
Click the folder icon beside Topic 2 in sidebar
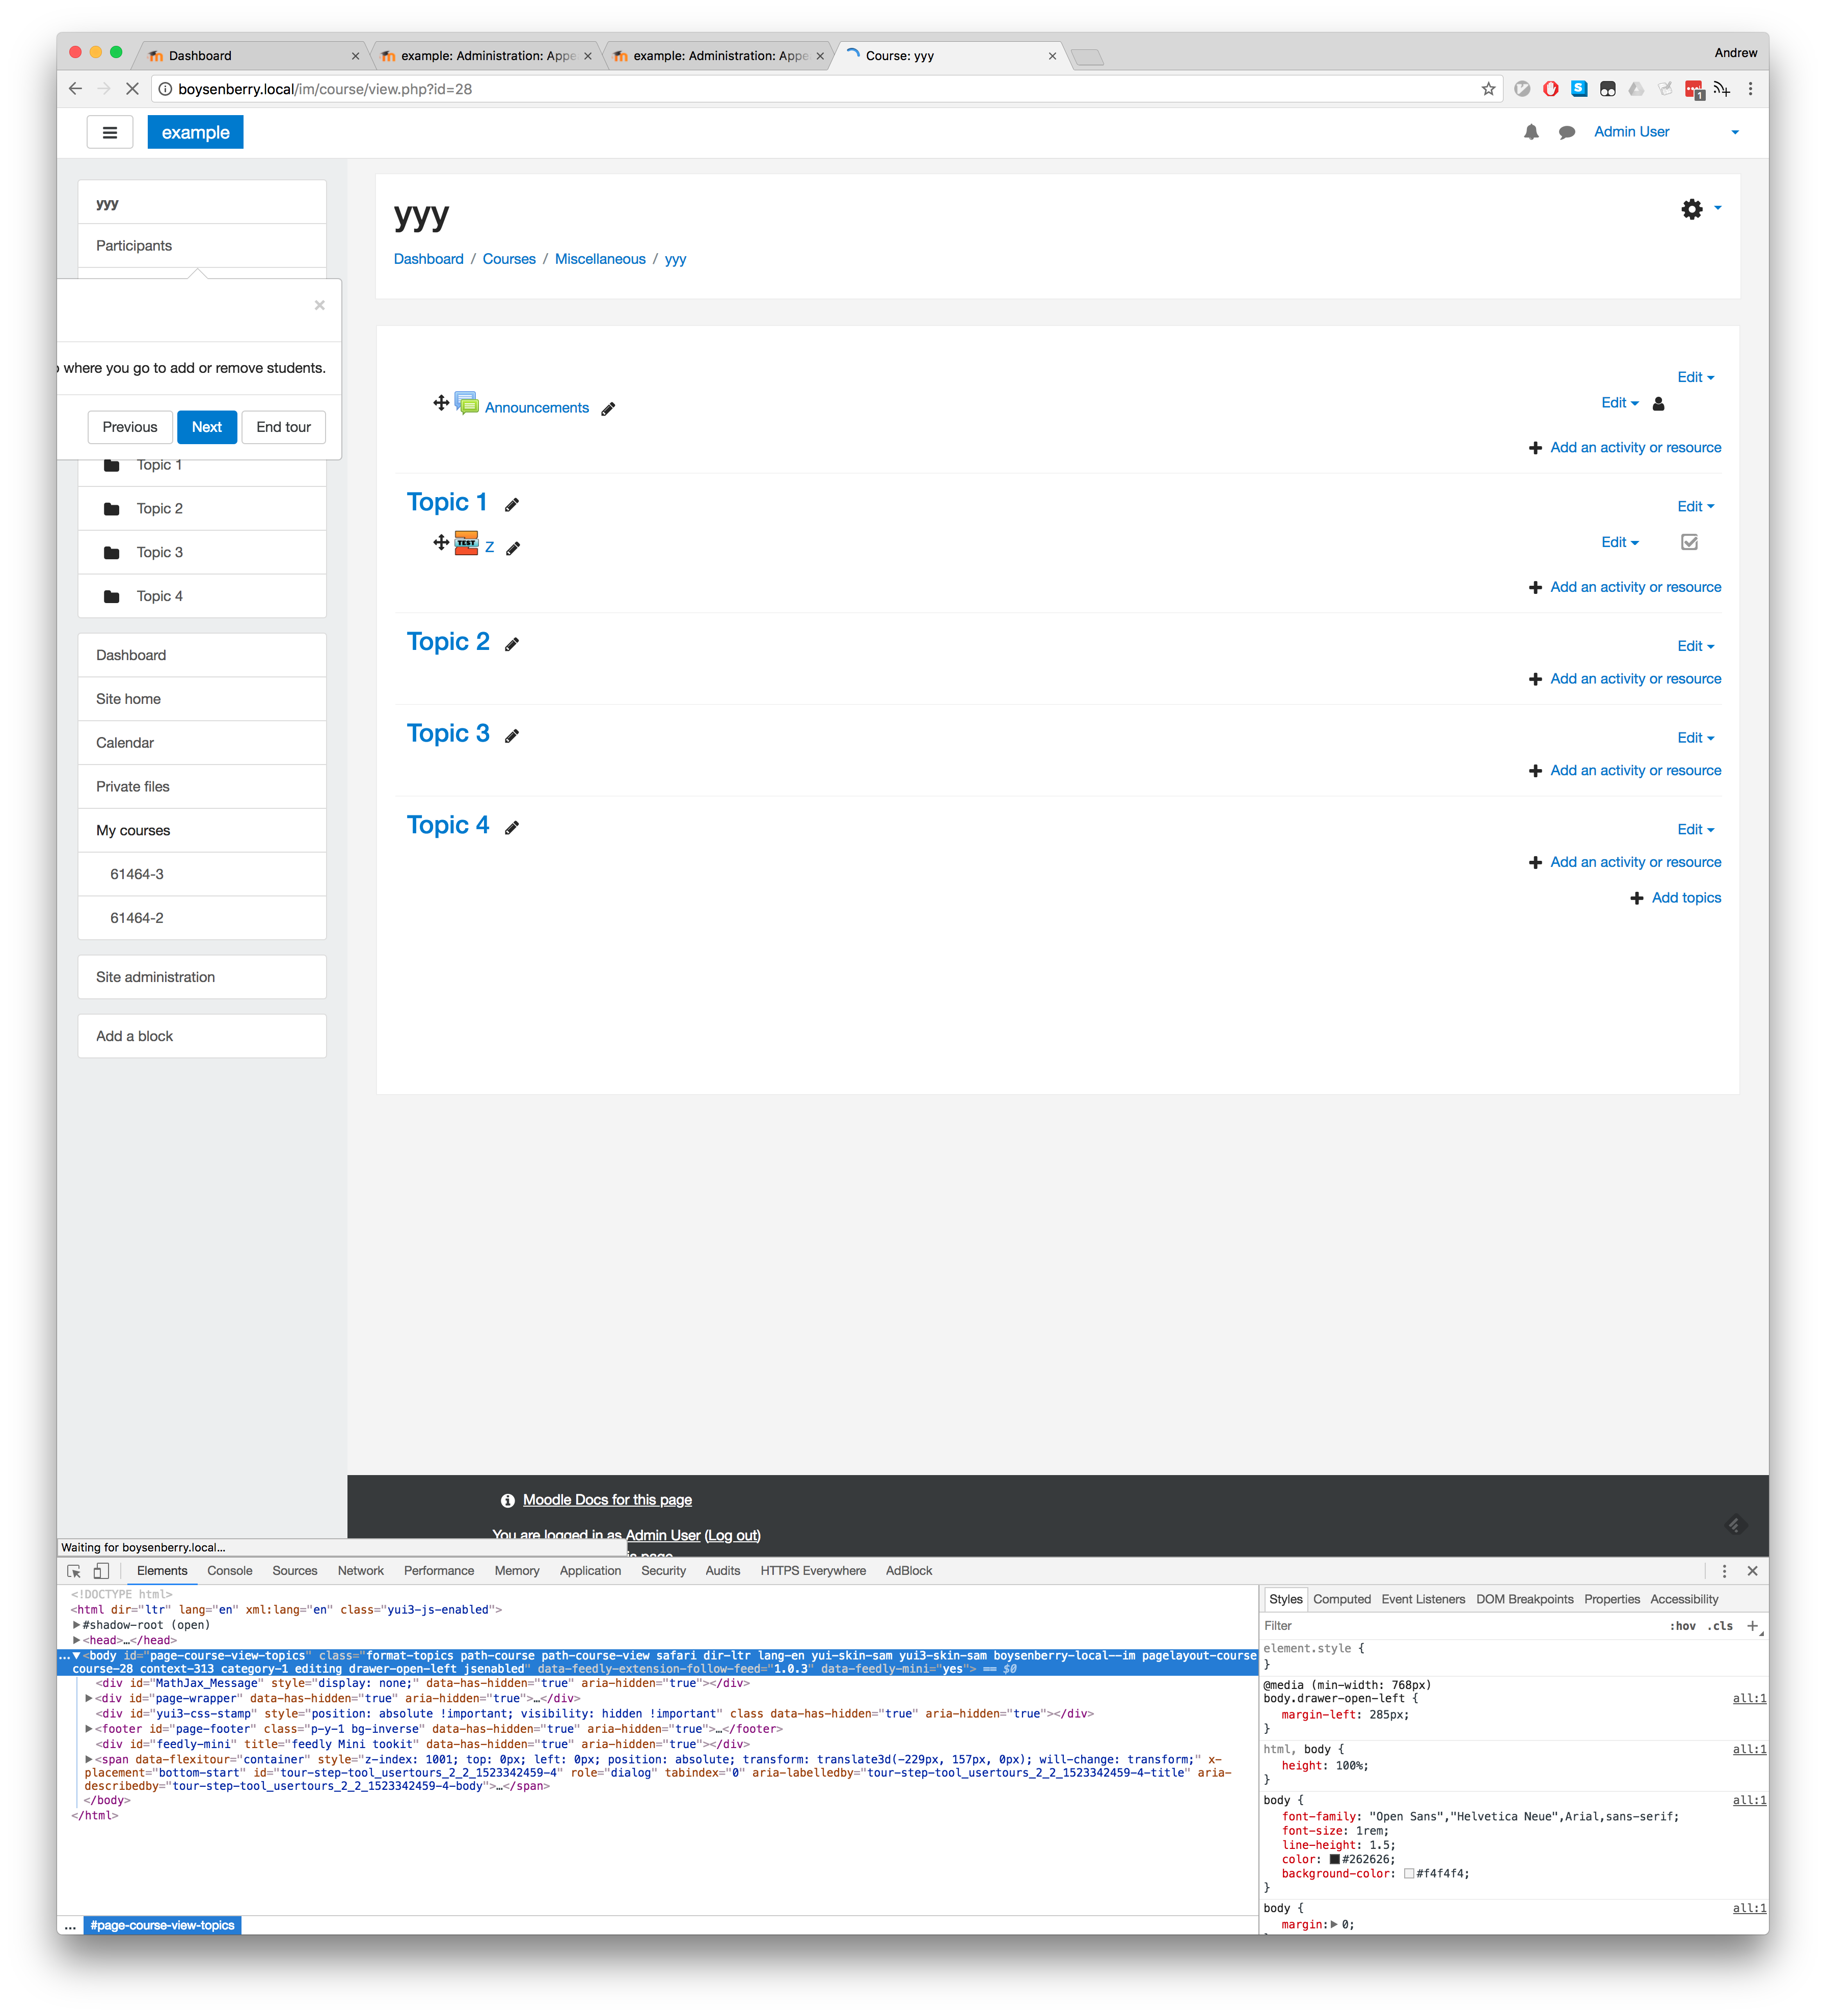point(112,509)
